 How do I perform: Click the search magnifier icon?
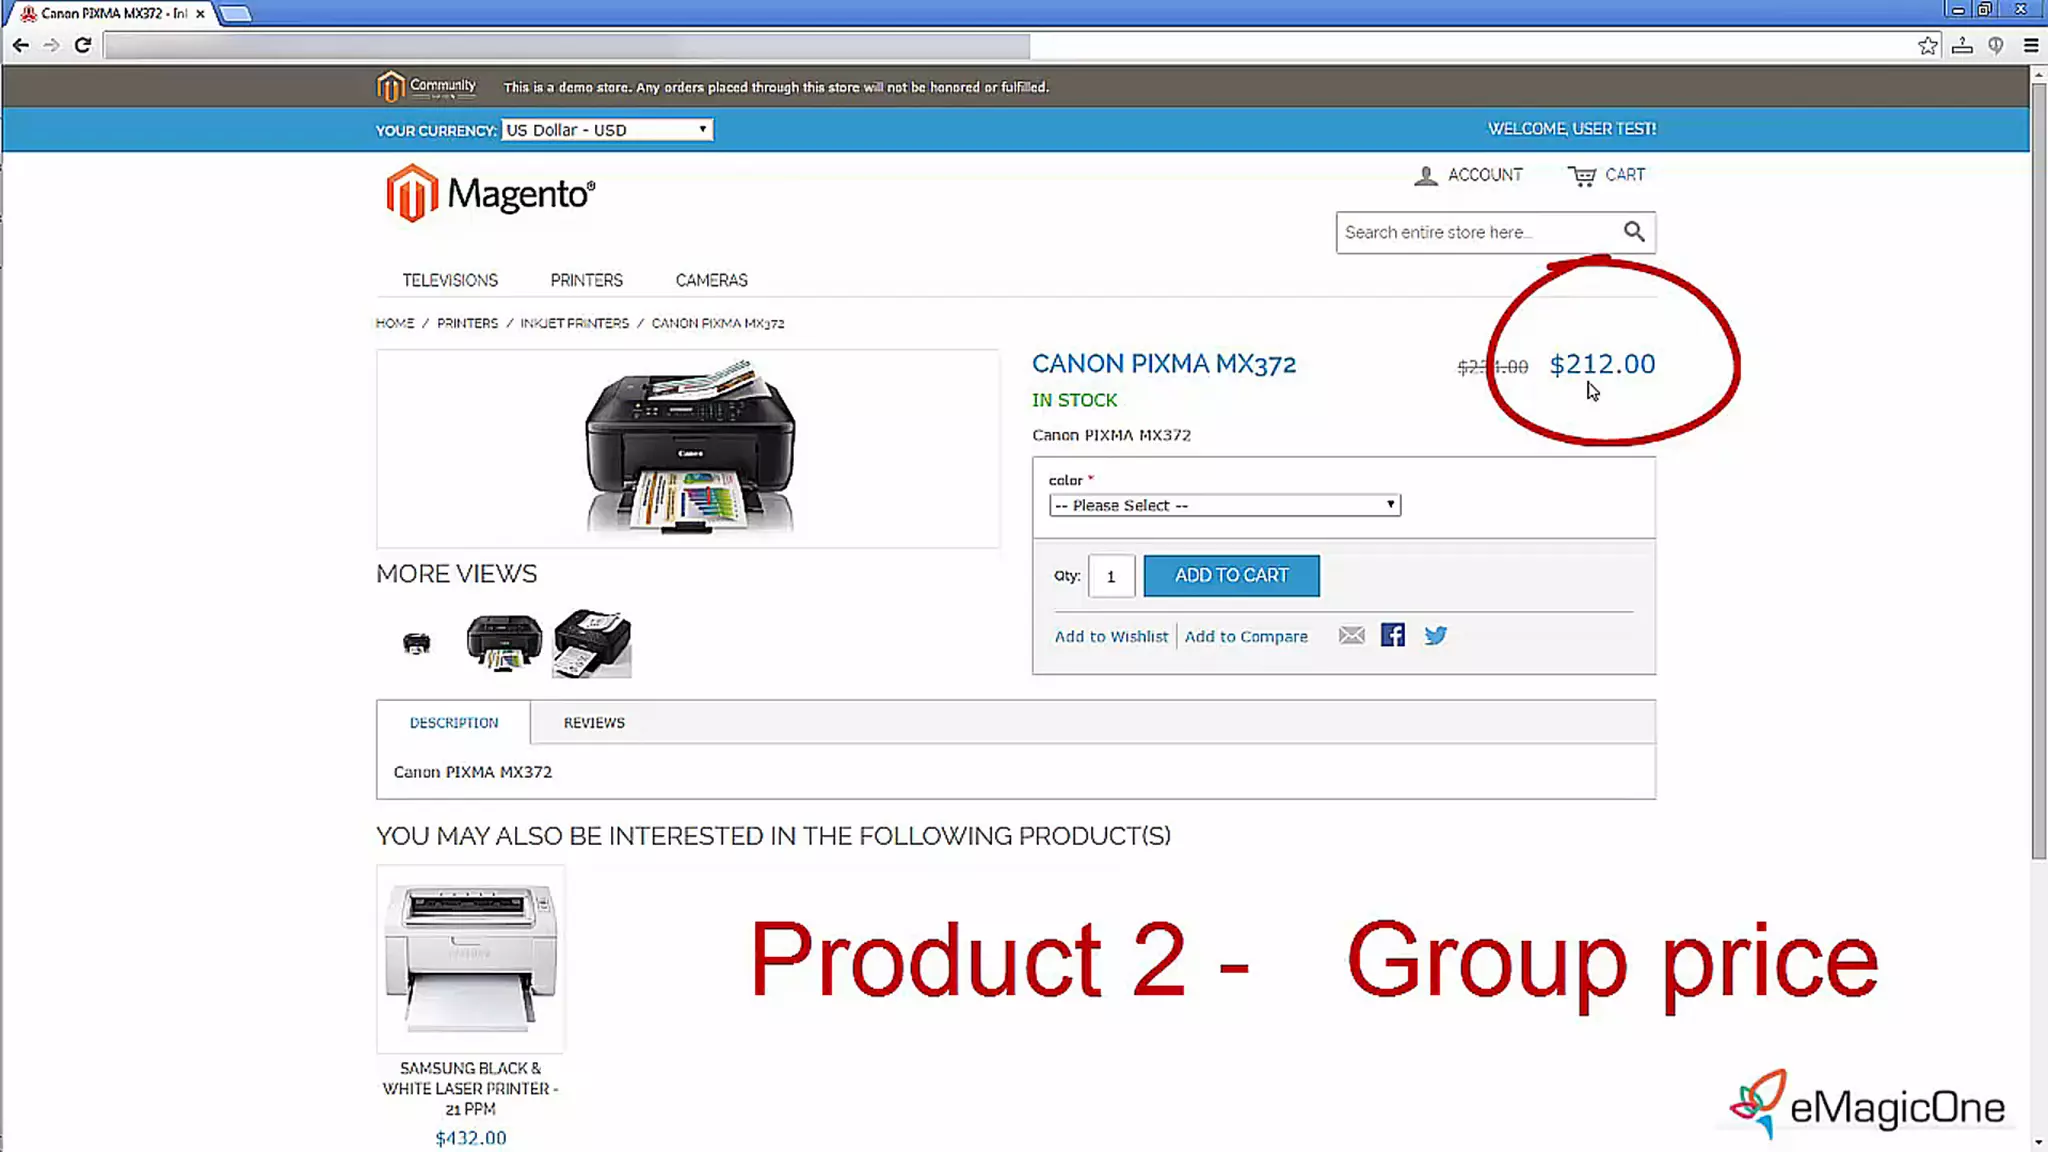point(1633,232)
